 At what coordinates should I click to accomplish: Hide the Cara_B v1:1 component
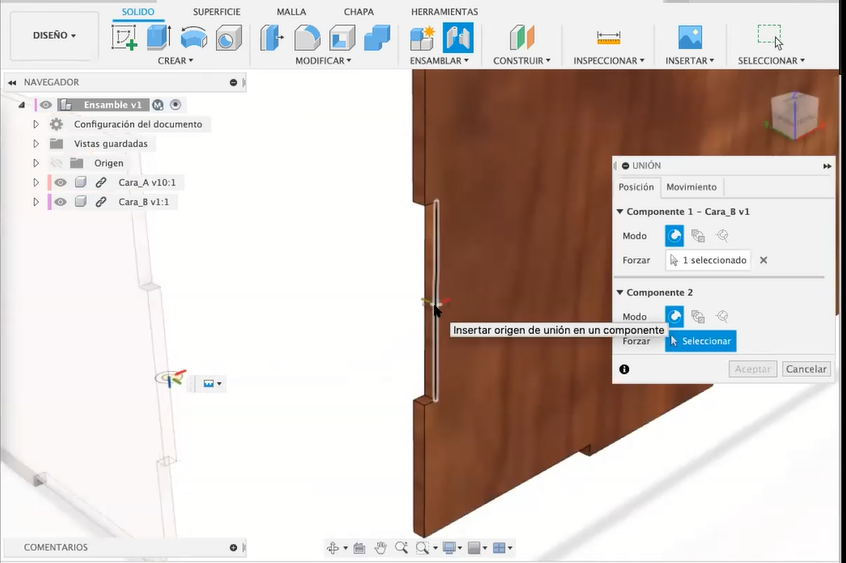[60, 202]
